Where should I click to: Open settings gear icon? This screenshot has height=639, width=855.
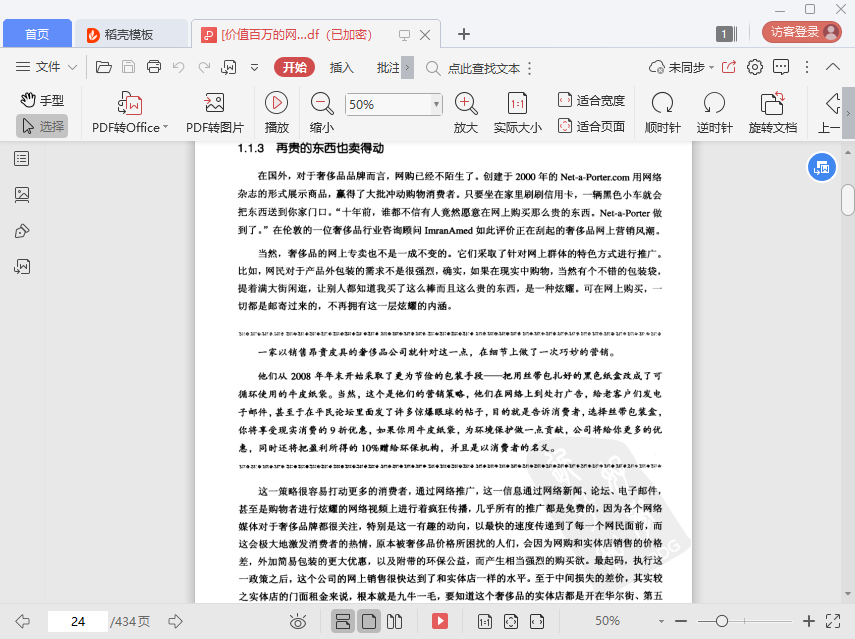pyautogui.click(x=755, y=67)
